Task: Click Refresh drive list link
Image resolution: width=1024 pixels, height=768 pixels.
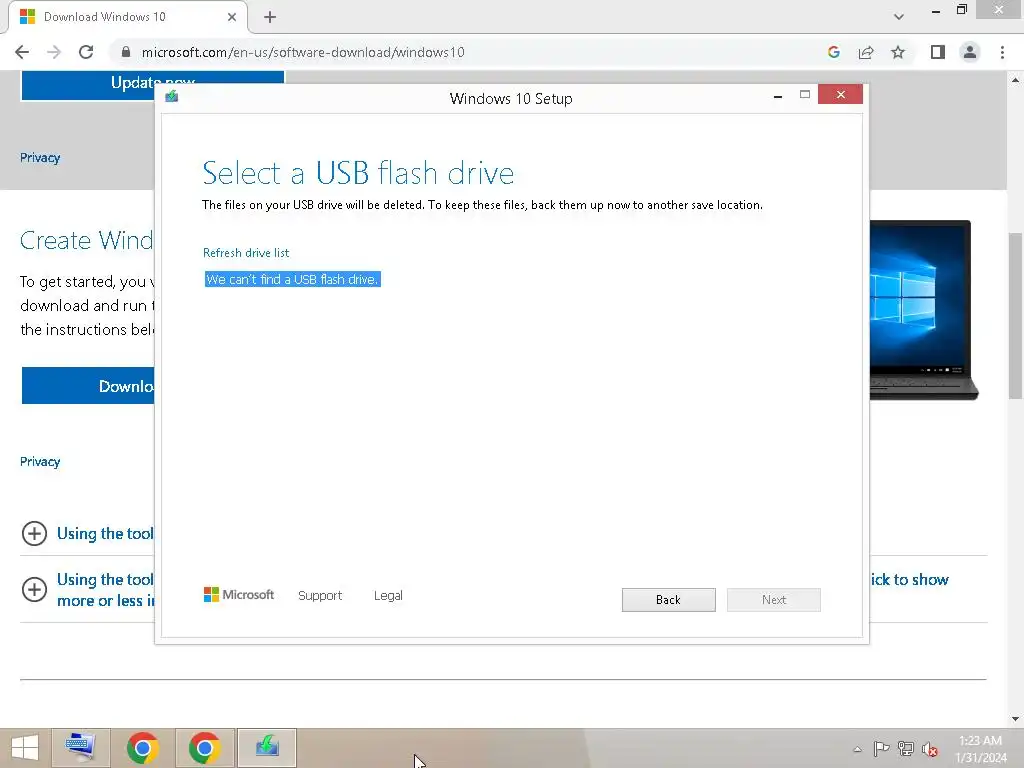Action: pyautogui.click(x=246, y=253)
